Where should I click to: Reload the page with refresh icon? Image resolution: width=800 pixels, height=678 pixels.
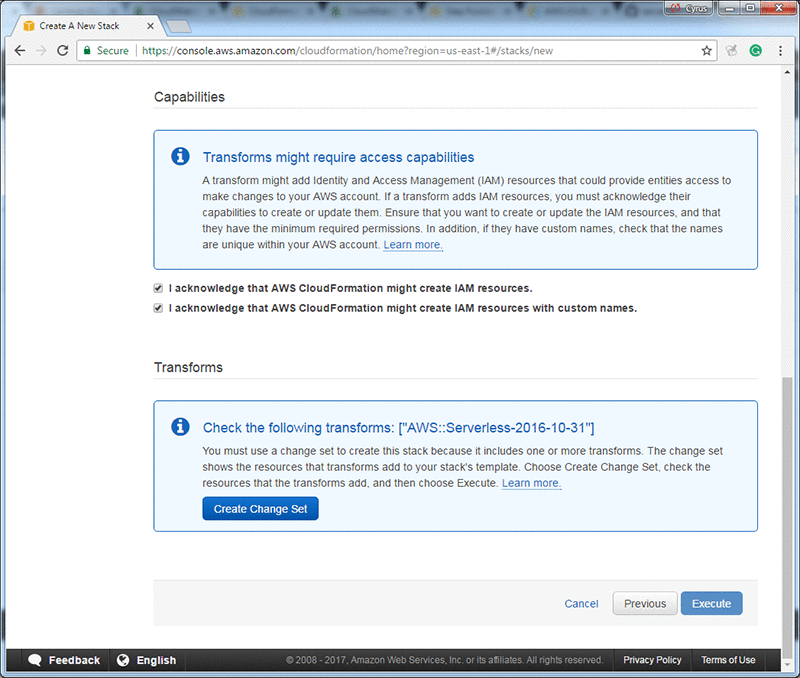point(63,51)
